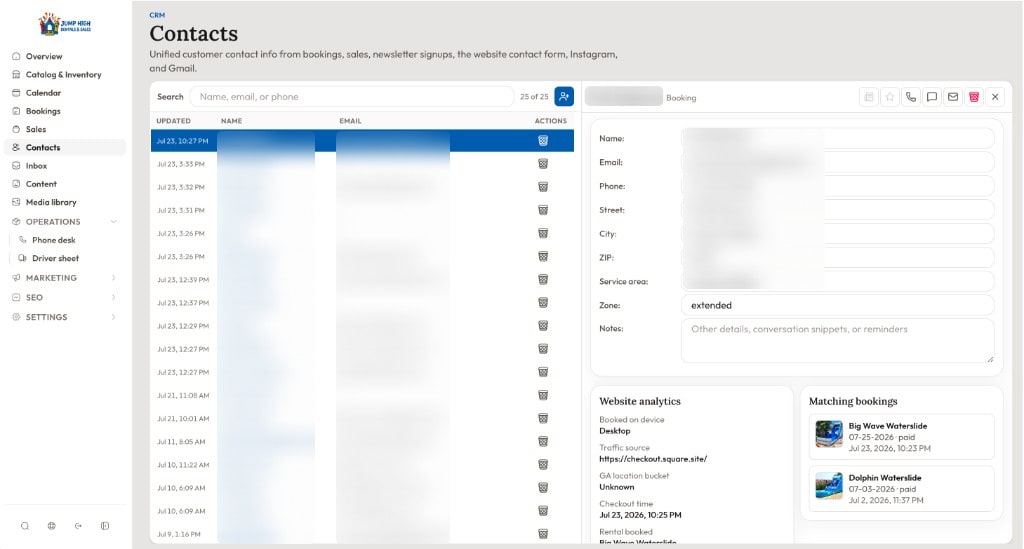1024x549 pixels.
Task: Click the Zone field showing extended
Action: (x=838, y=306)
